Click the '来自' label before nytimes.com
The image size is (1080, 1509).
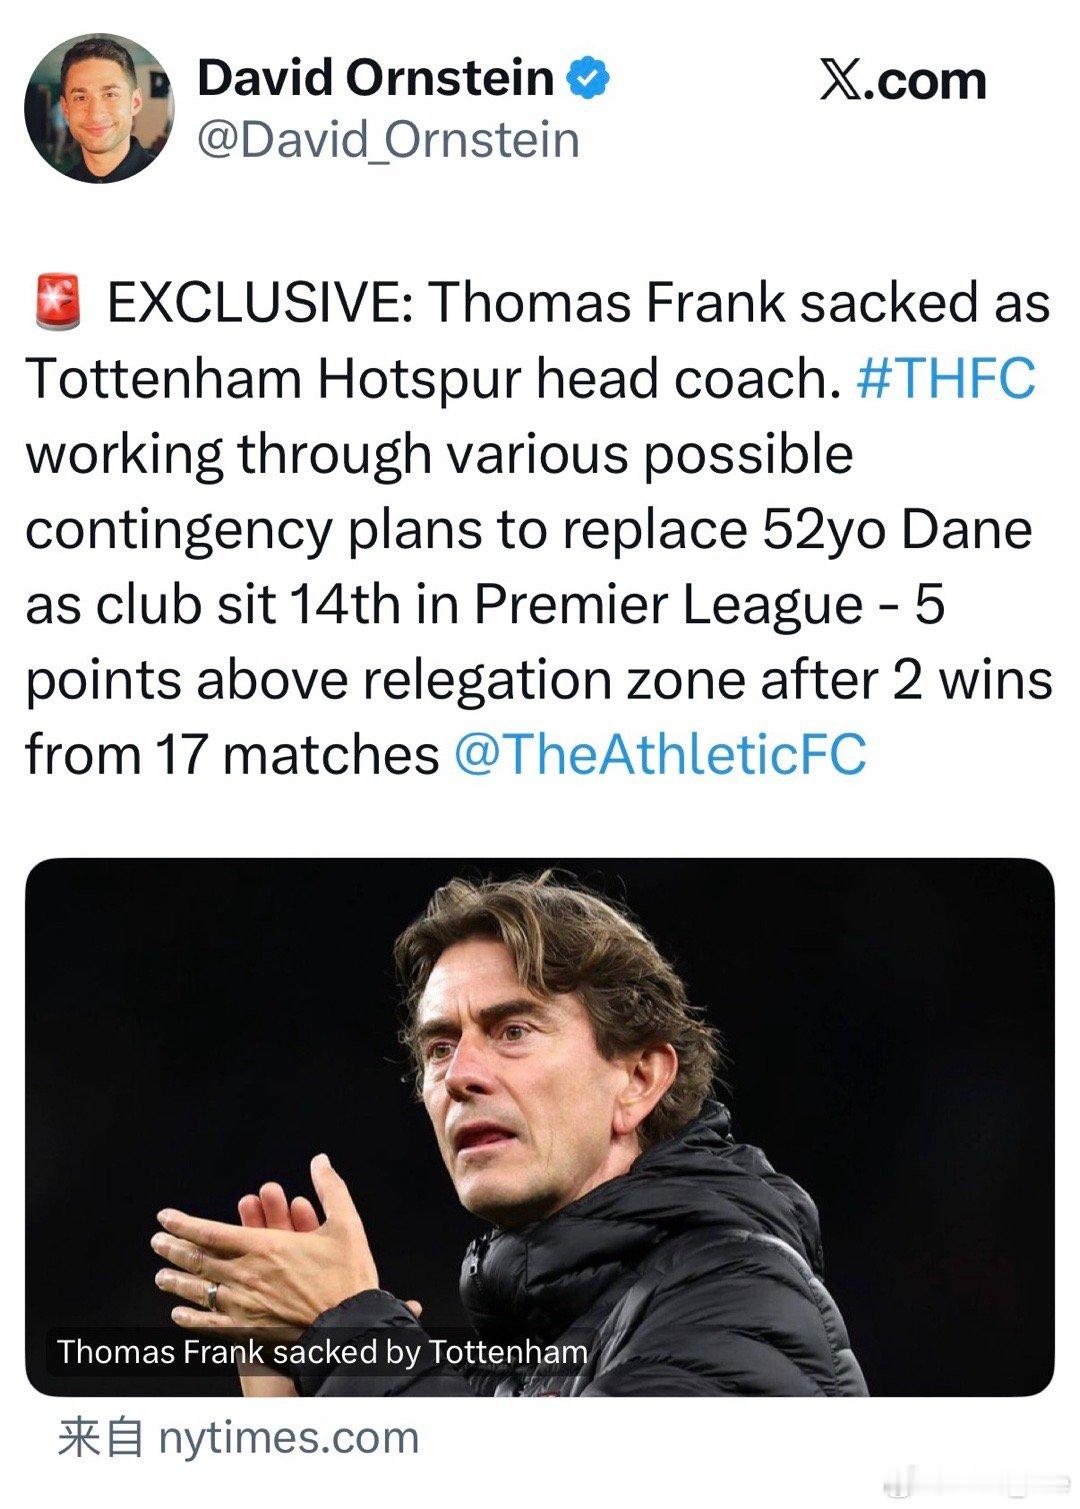[x=100, y=1438]
